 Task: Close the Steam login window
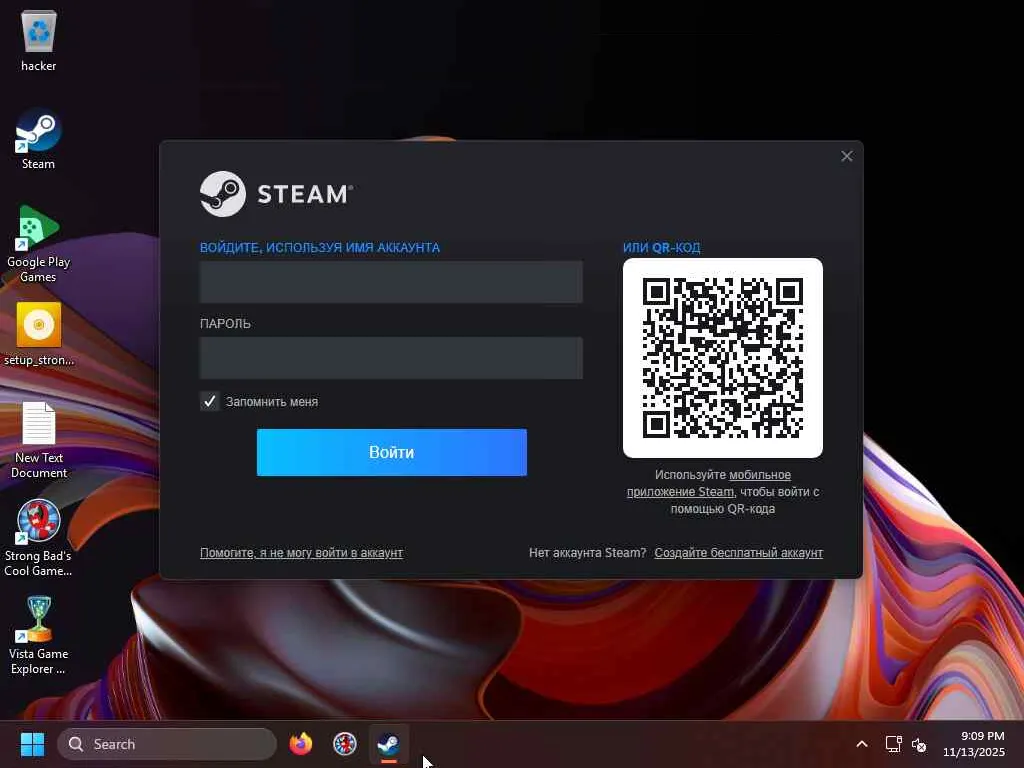pos(847,156)
